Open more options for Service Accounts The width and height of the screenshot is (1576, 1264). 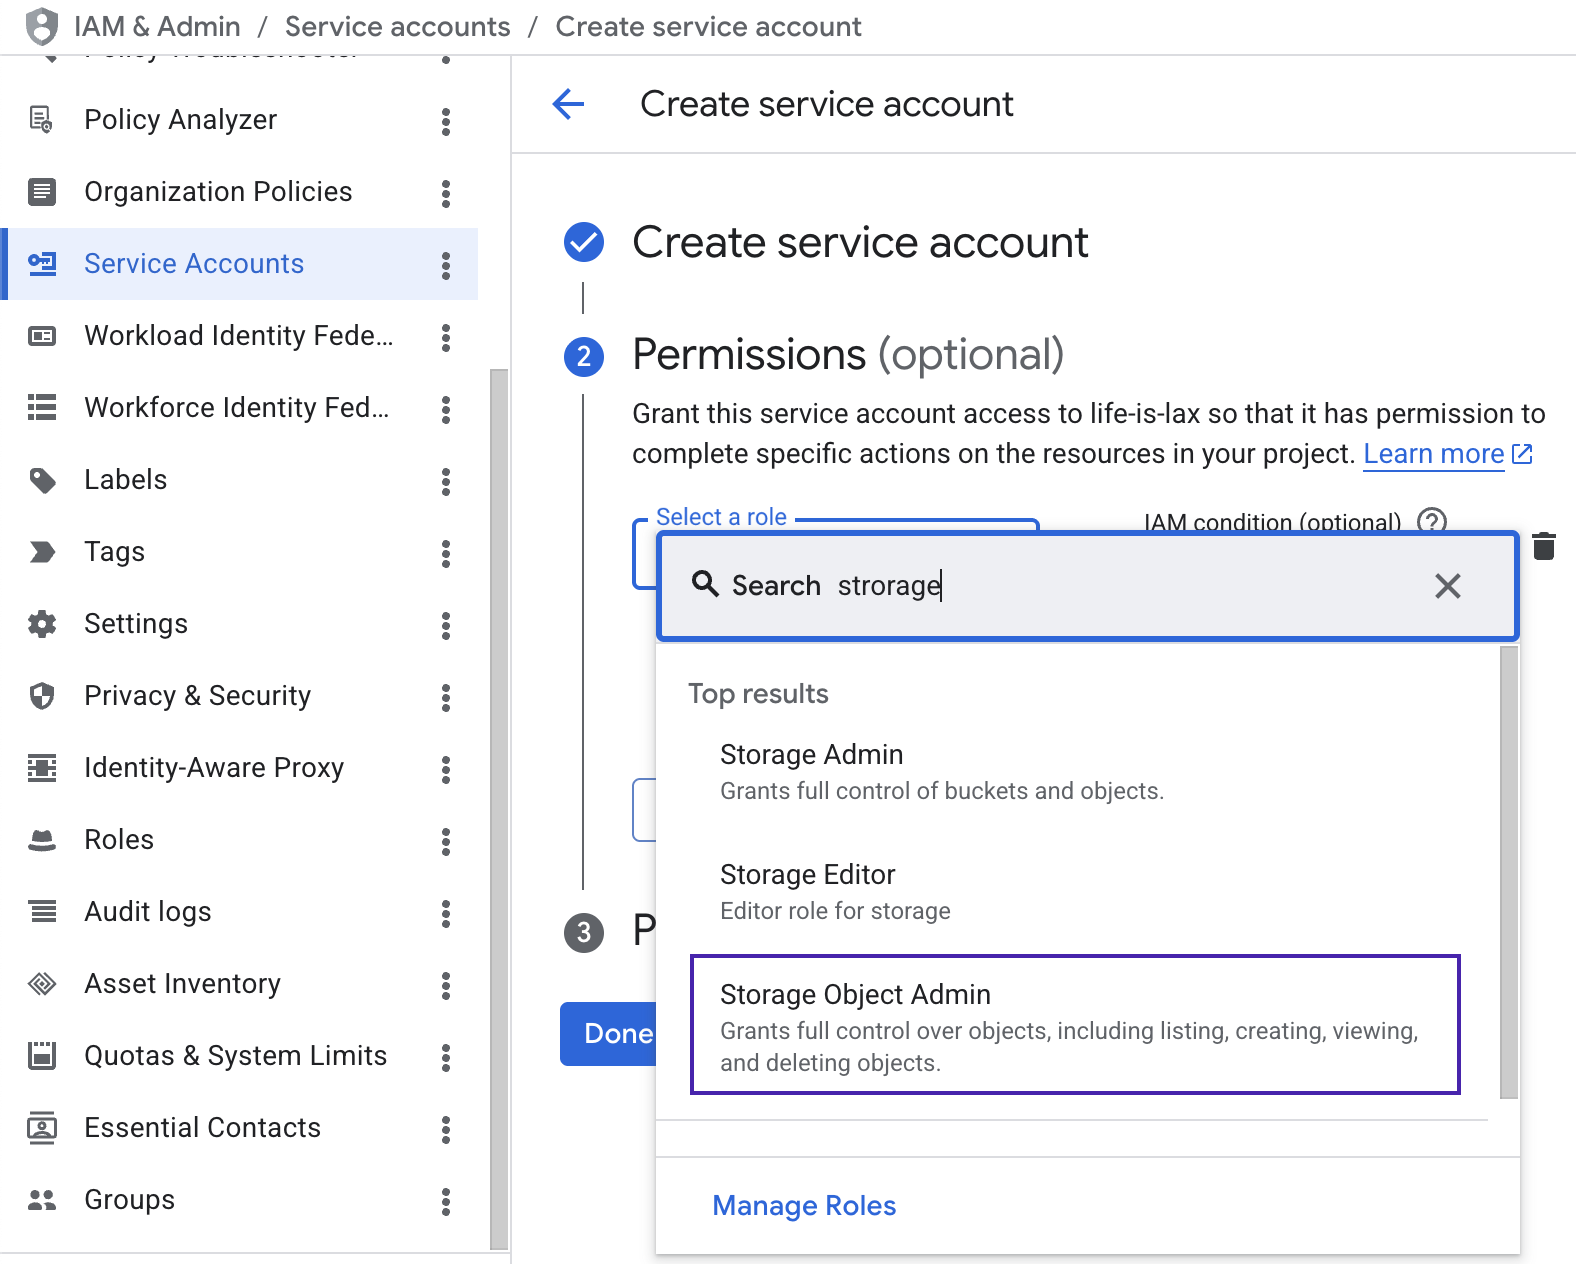click(x=446, y=266)
